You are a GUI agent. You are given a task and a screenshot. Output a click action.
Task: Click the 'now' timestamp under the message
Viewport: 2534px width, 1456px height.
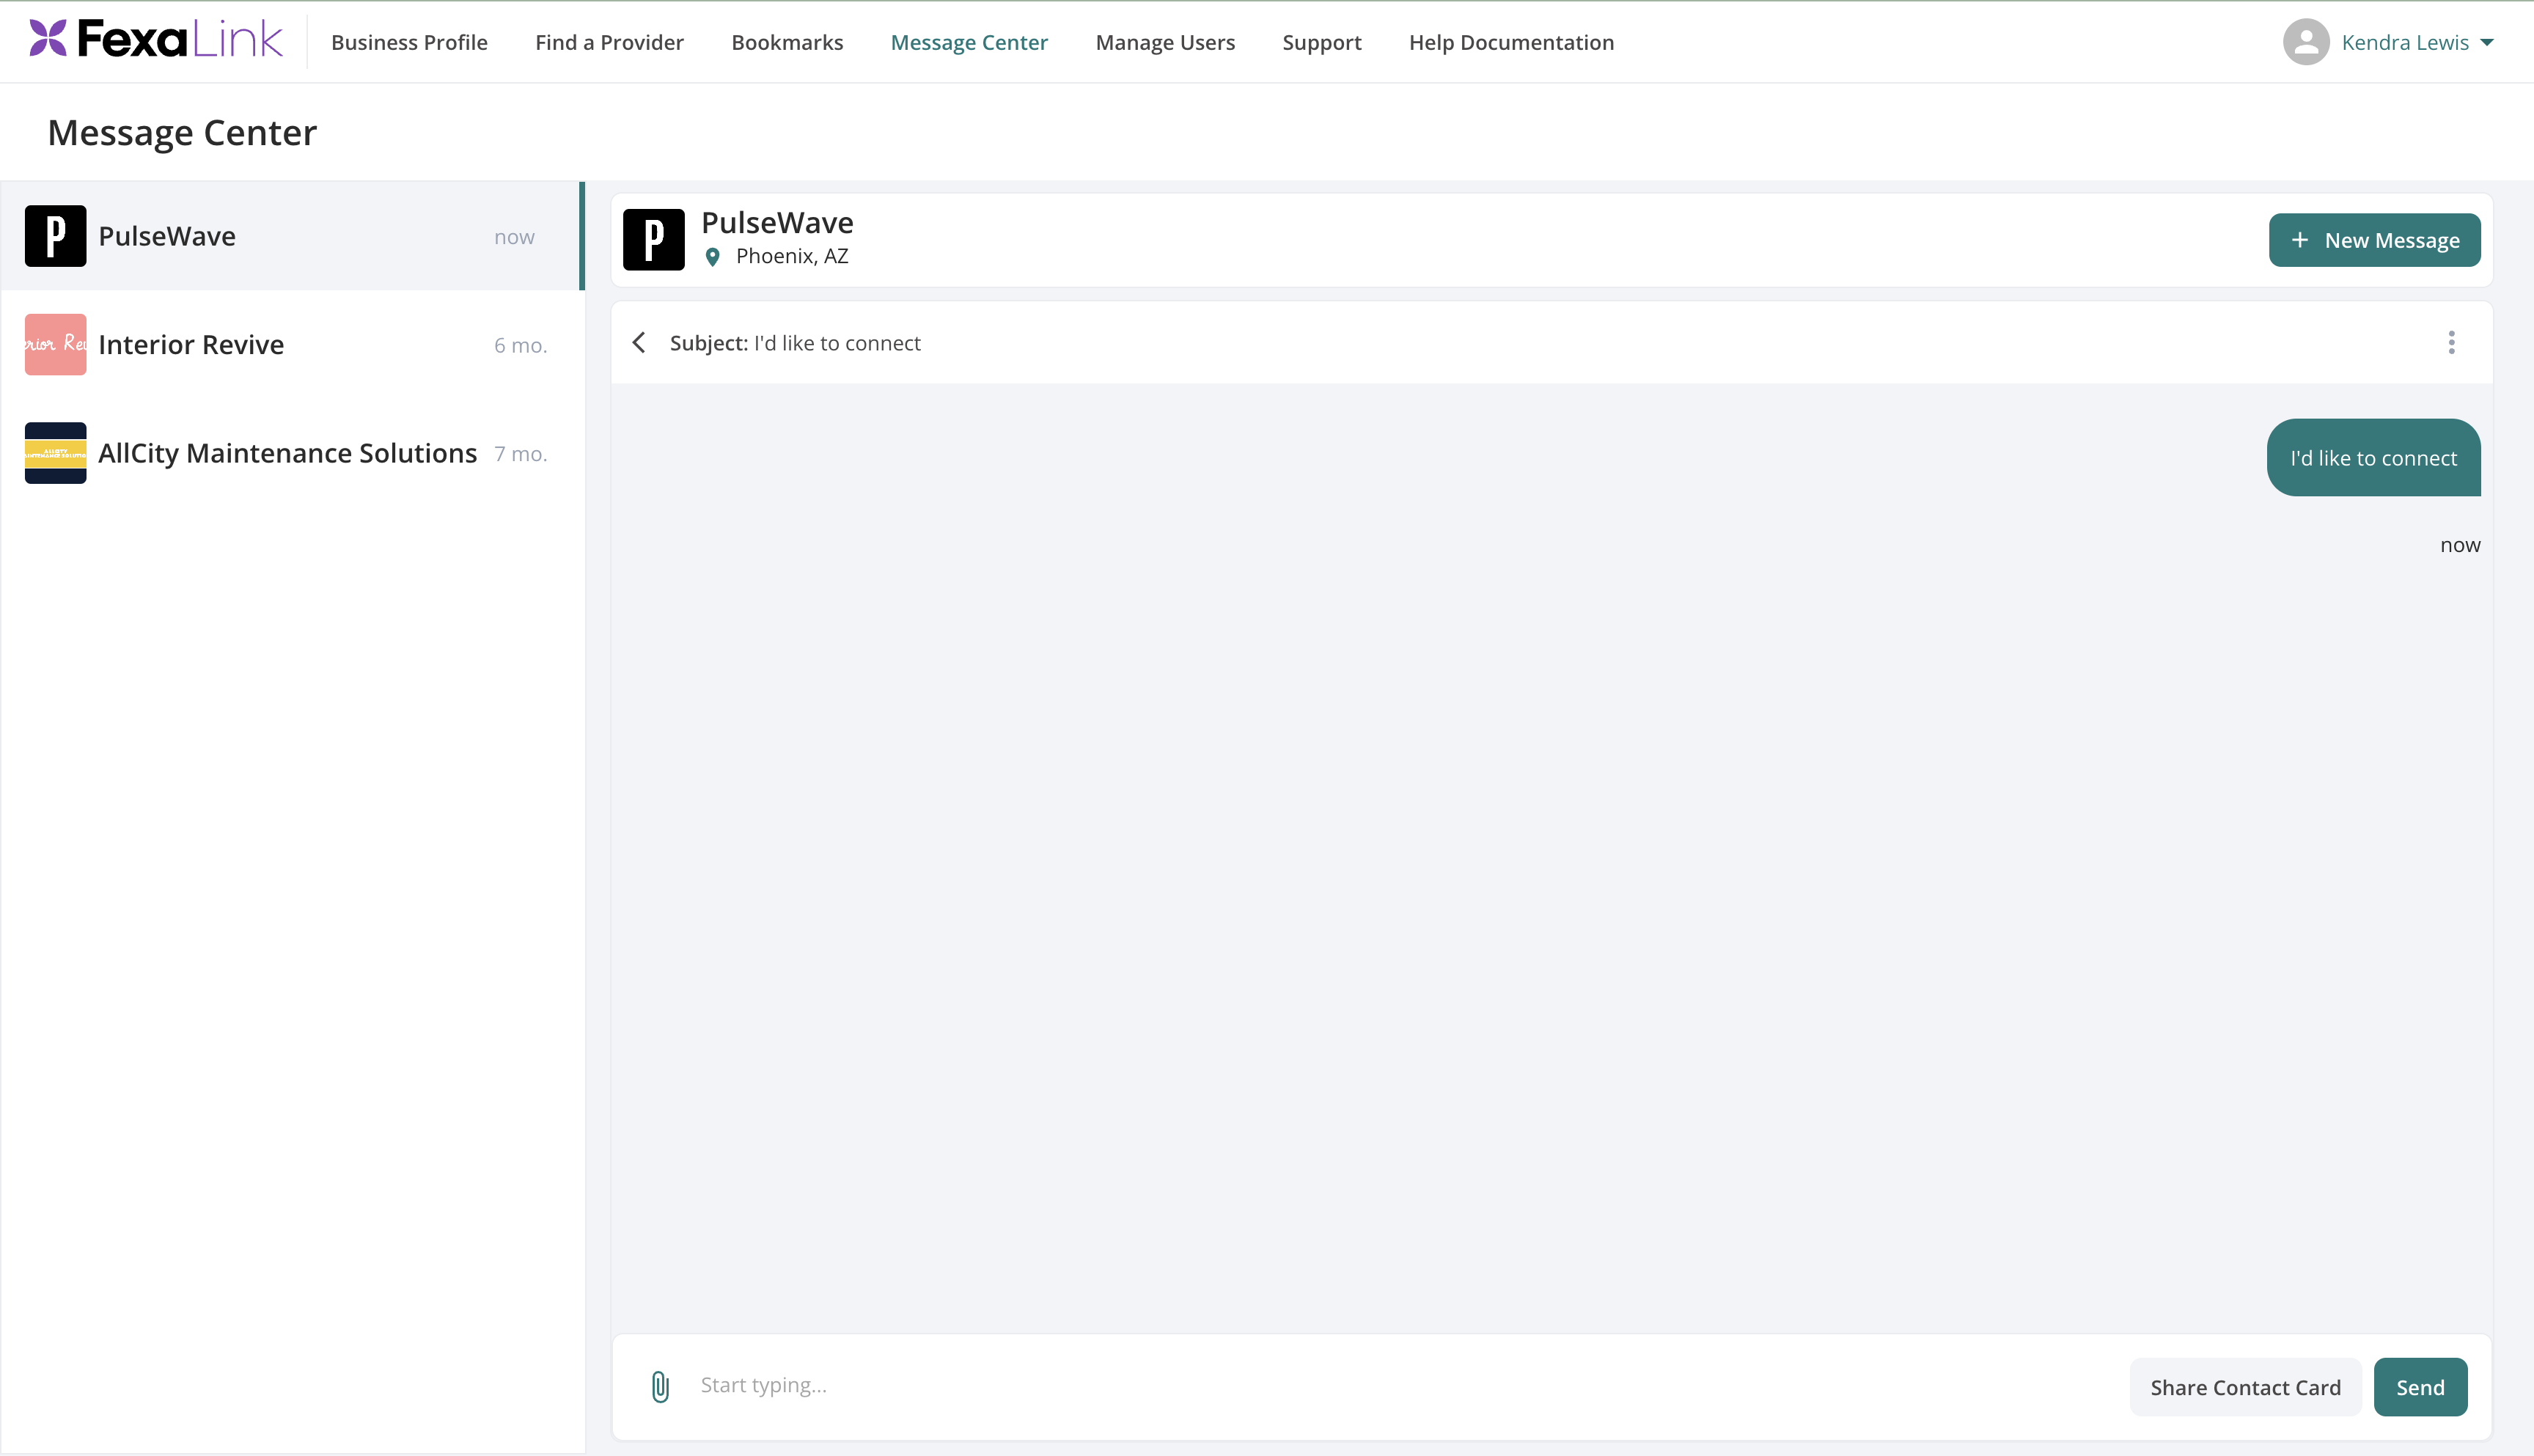click(x=2460, y=545)
